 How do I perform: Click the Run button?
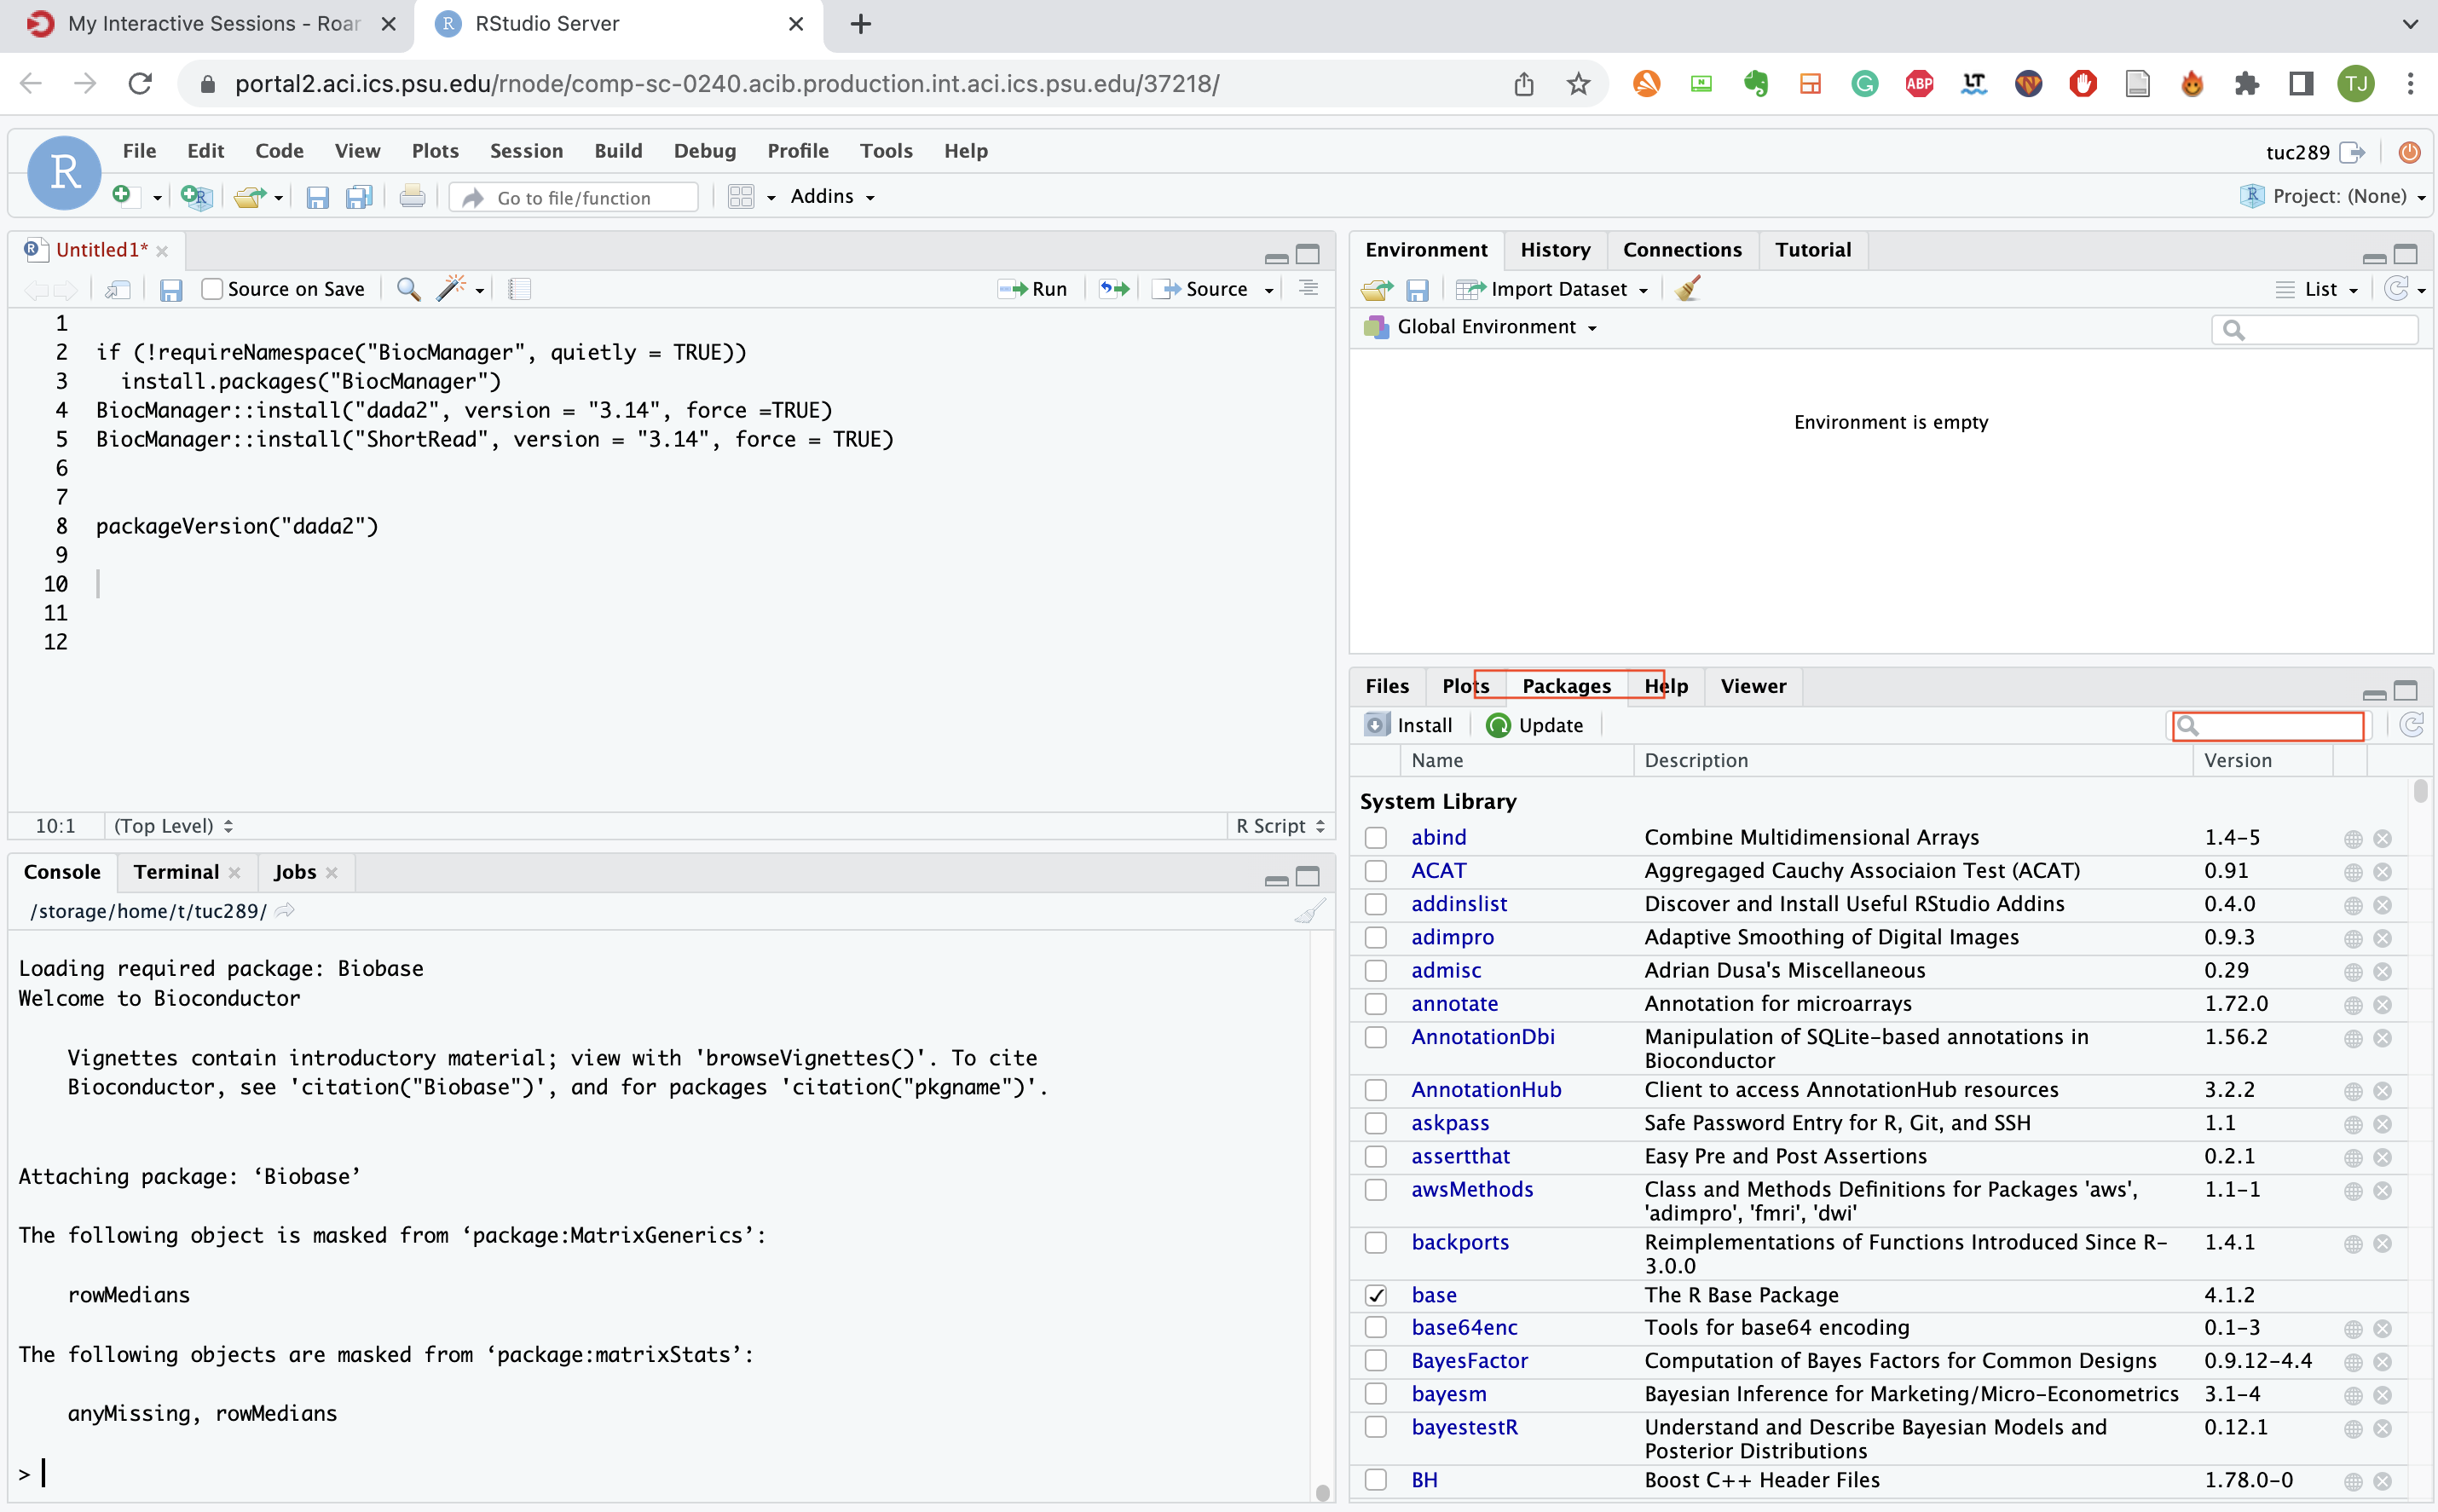click(1034, 289)
